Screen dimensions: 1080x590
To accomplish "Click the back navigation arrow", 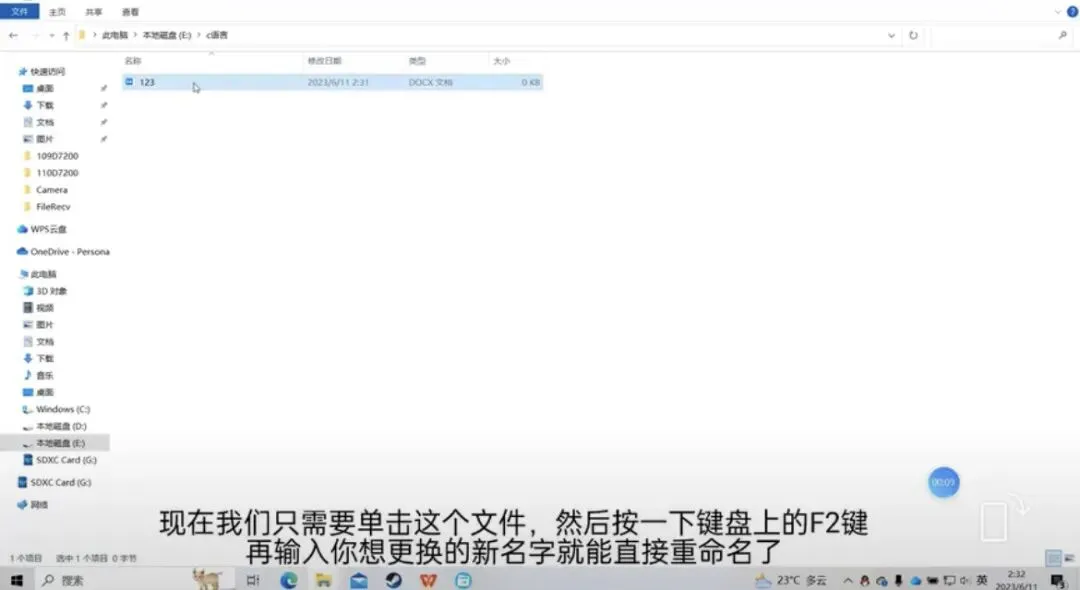I will click(12, 34).
